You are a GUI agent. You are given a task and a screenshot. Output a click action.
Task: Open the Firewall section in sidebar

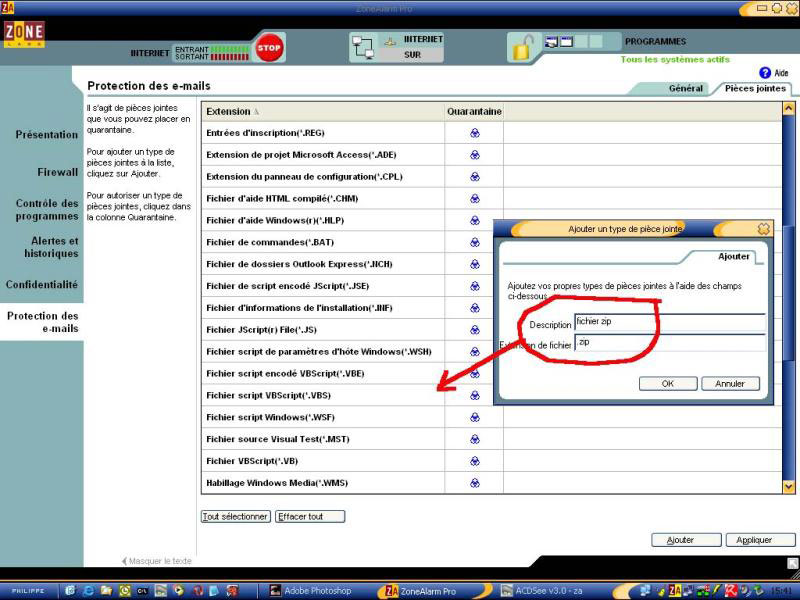57,172
